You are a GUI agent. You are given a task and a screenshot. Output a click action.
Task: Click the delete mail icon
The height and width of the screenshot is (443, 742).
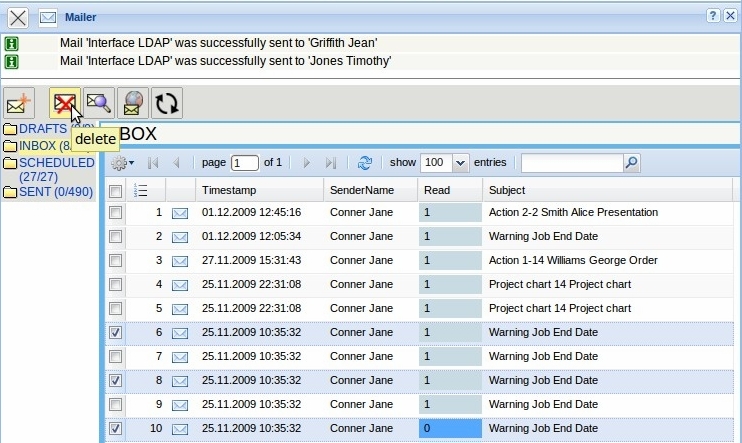click(x=64, y=103)
